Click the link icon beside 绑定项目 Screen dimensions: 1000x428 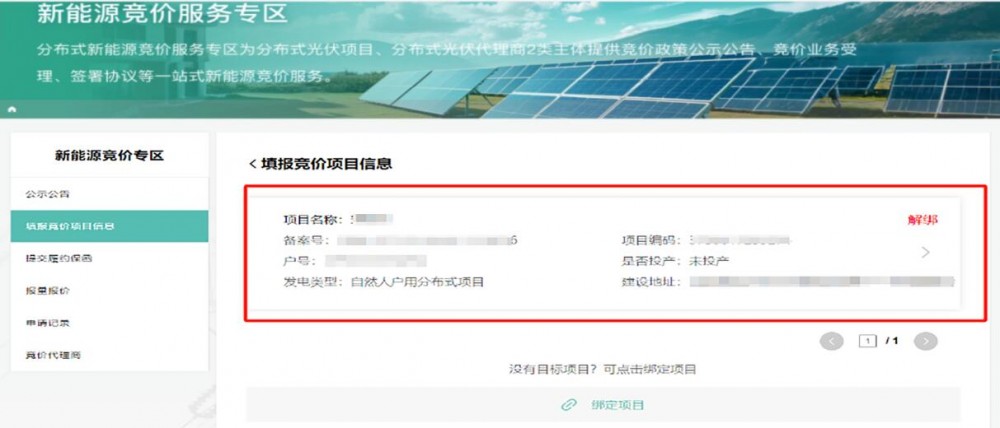[569, 405]
